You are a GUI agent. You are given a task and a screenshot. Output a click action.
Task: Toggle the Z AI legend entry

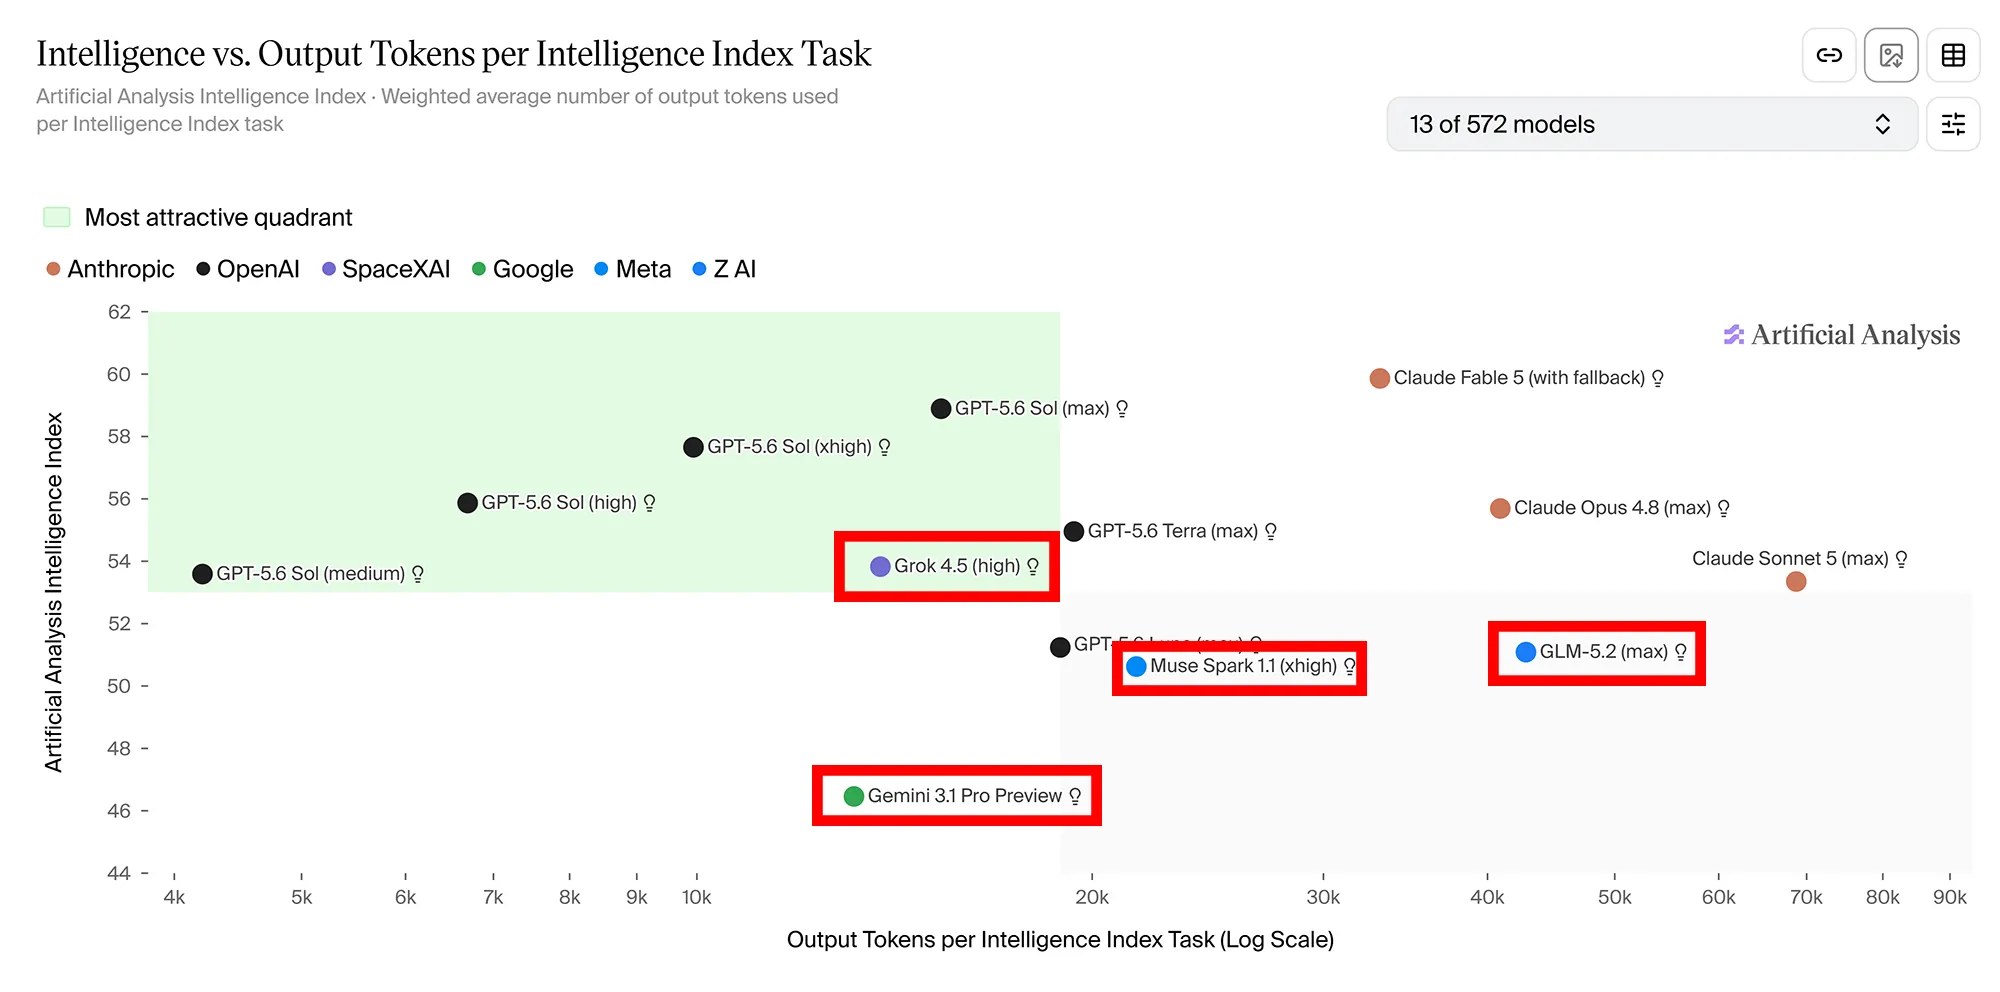tap(725, 269)
